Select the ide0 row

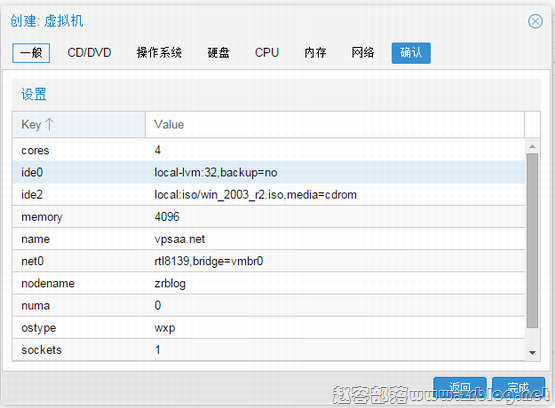(x=268, y=172)
